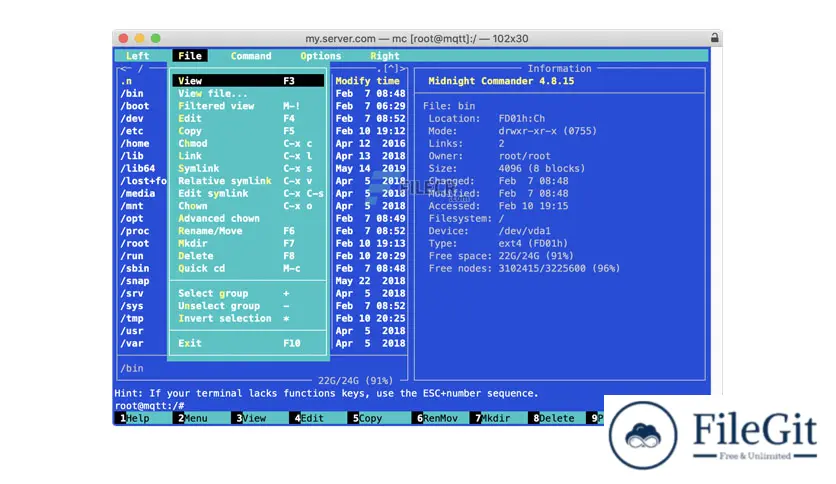This screenshot has width=836, height=484.
Task: Choose Chmod from File menu
Action: [248, 143]
